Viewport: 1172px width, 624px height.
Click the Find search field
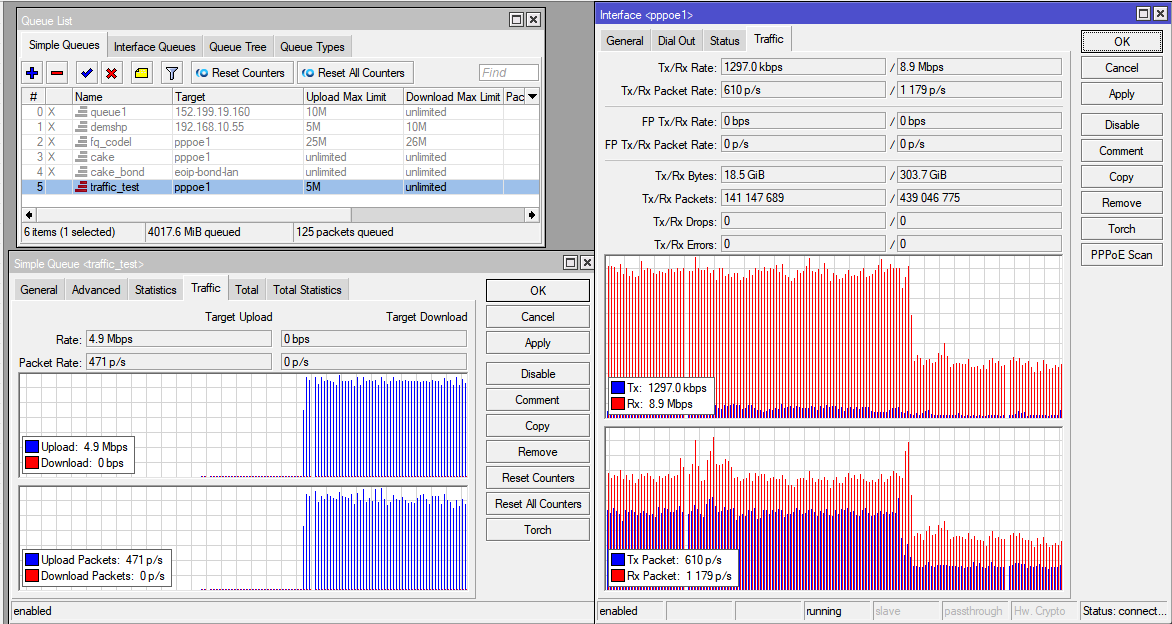(x=508, y=72)
